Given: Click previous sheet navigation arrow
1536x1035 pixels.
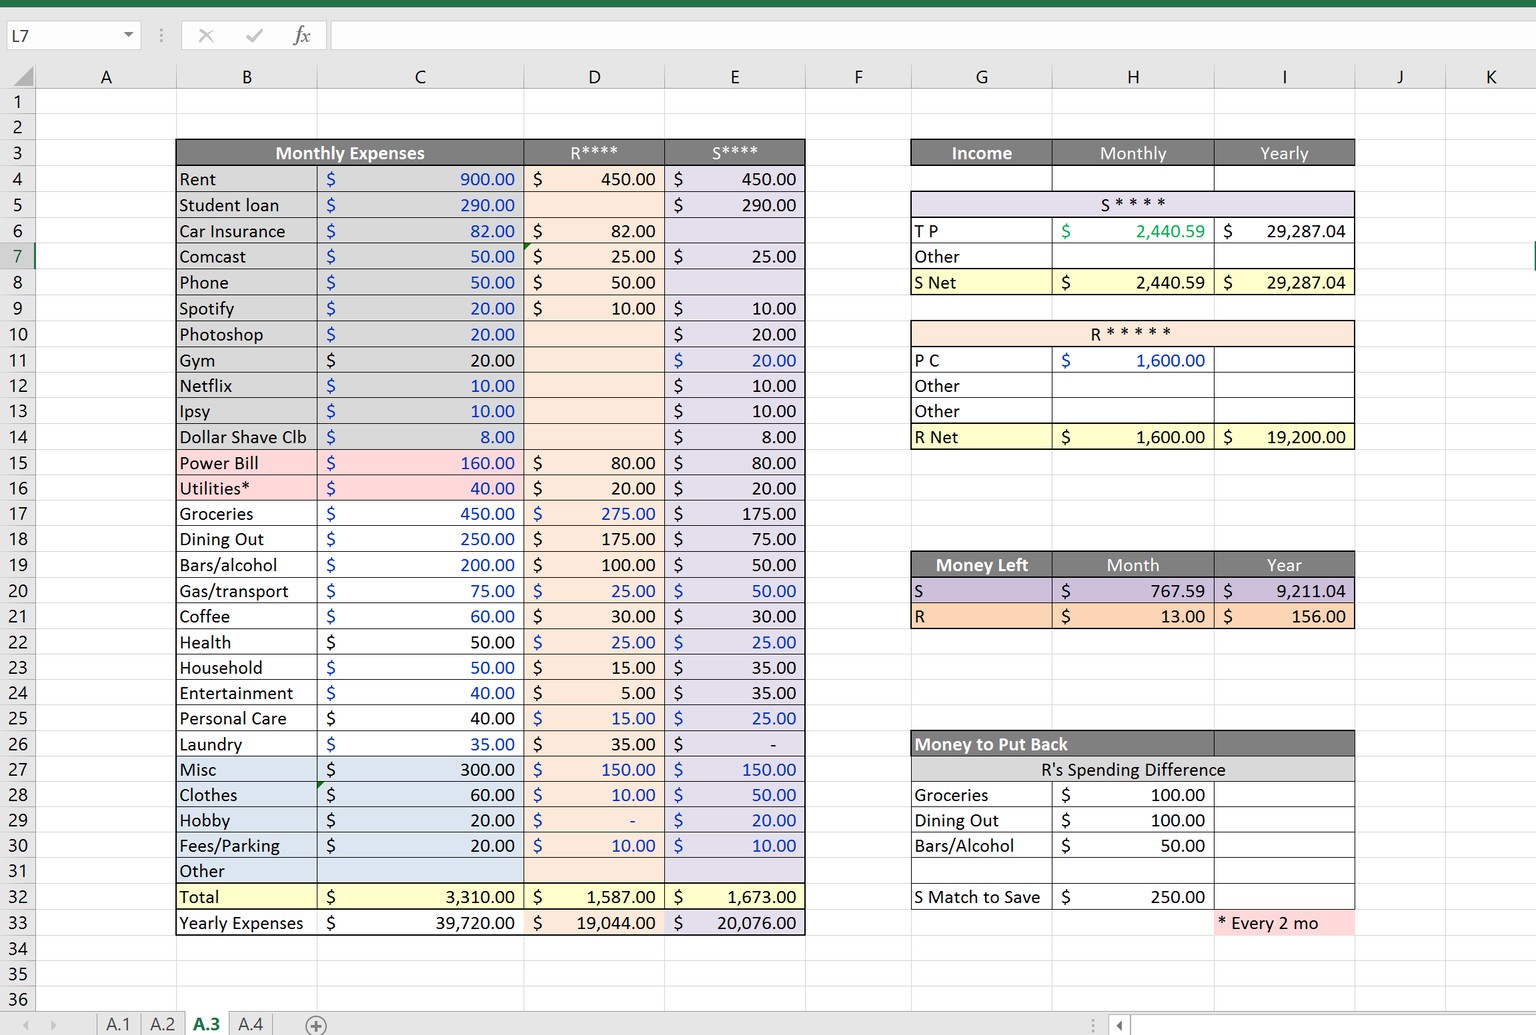Looking at the screenshot, I should pyautogui.click(x=25, y=1025).
